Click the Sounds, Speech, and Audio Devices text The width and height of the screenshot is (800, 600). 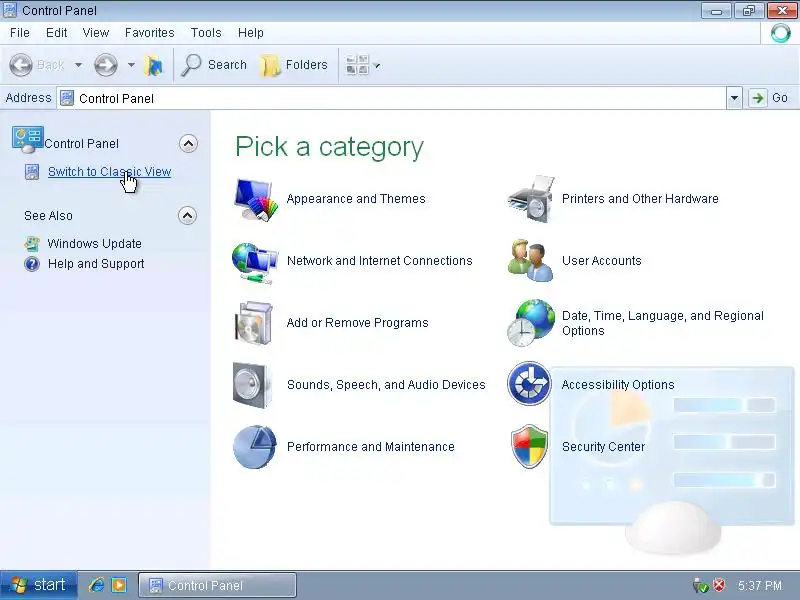tap(386, 385)
